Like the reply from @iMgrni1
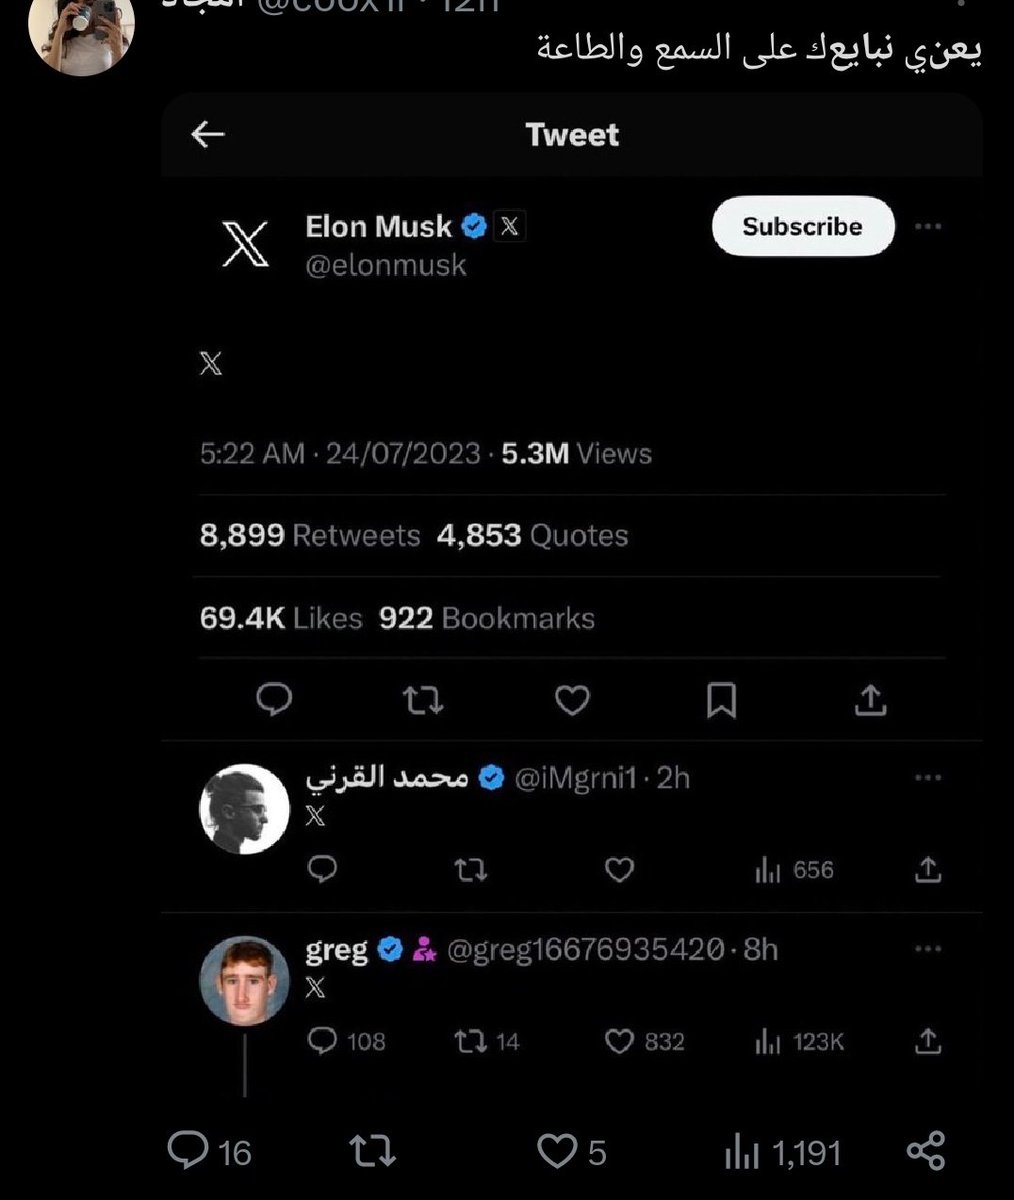 (x=620, y=870)
